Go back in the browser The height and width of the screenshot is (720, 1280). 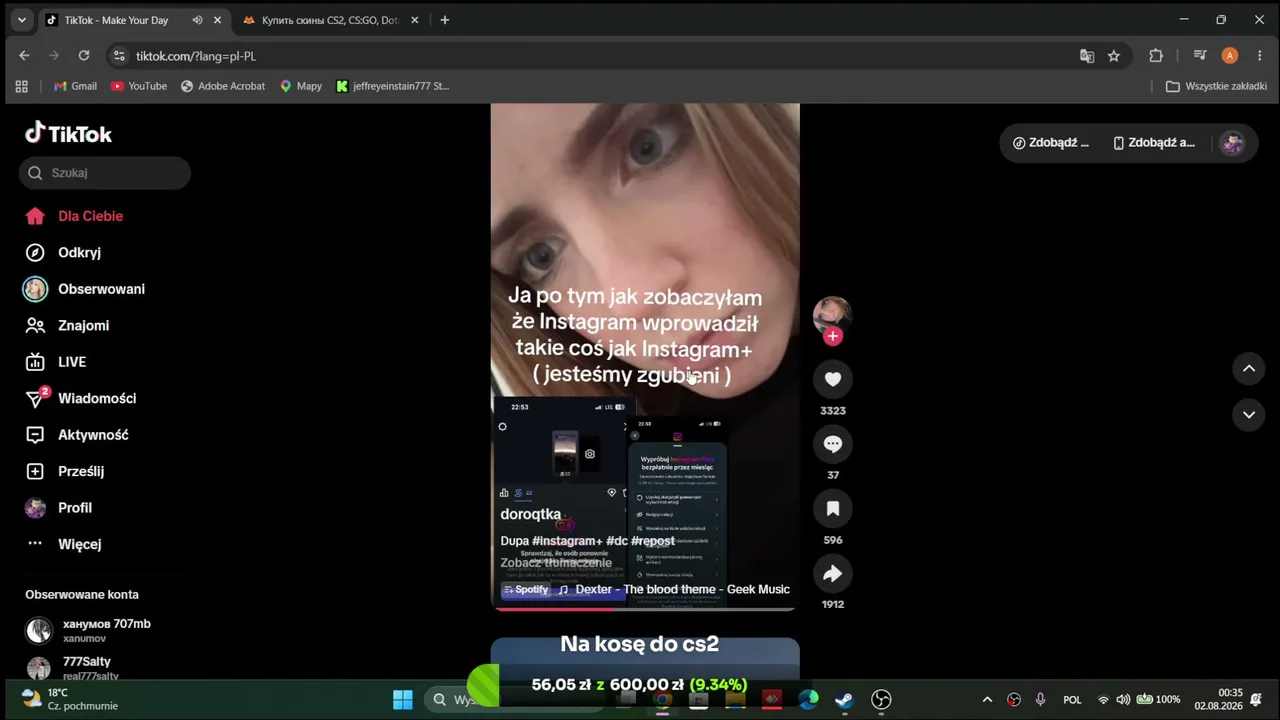pyautogui.click(x=24, y=56)
